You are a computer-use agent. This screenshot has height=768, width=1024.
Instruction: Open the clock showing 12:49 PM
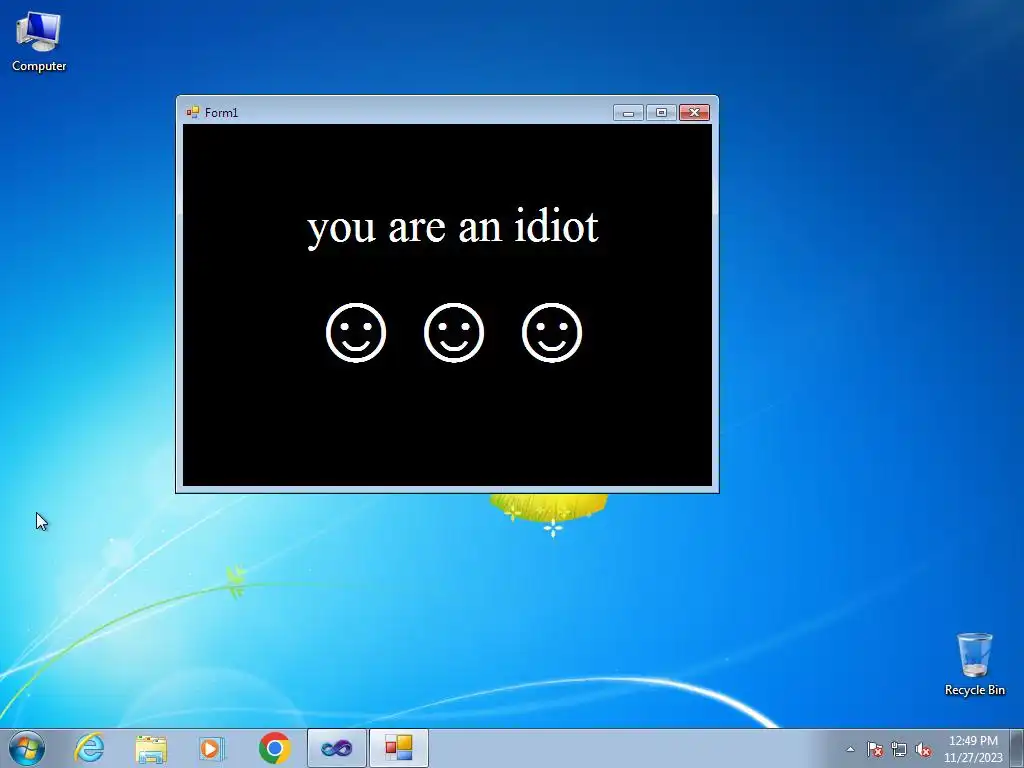[973, 749]
